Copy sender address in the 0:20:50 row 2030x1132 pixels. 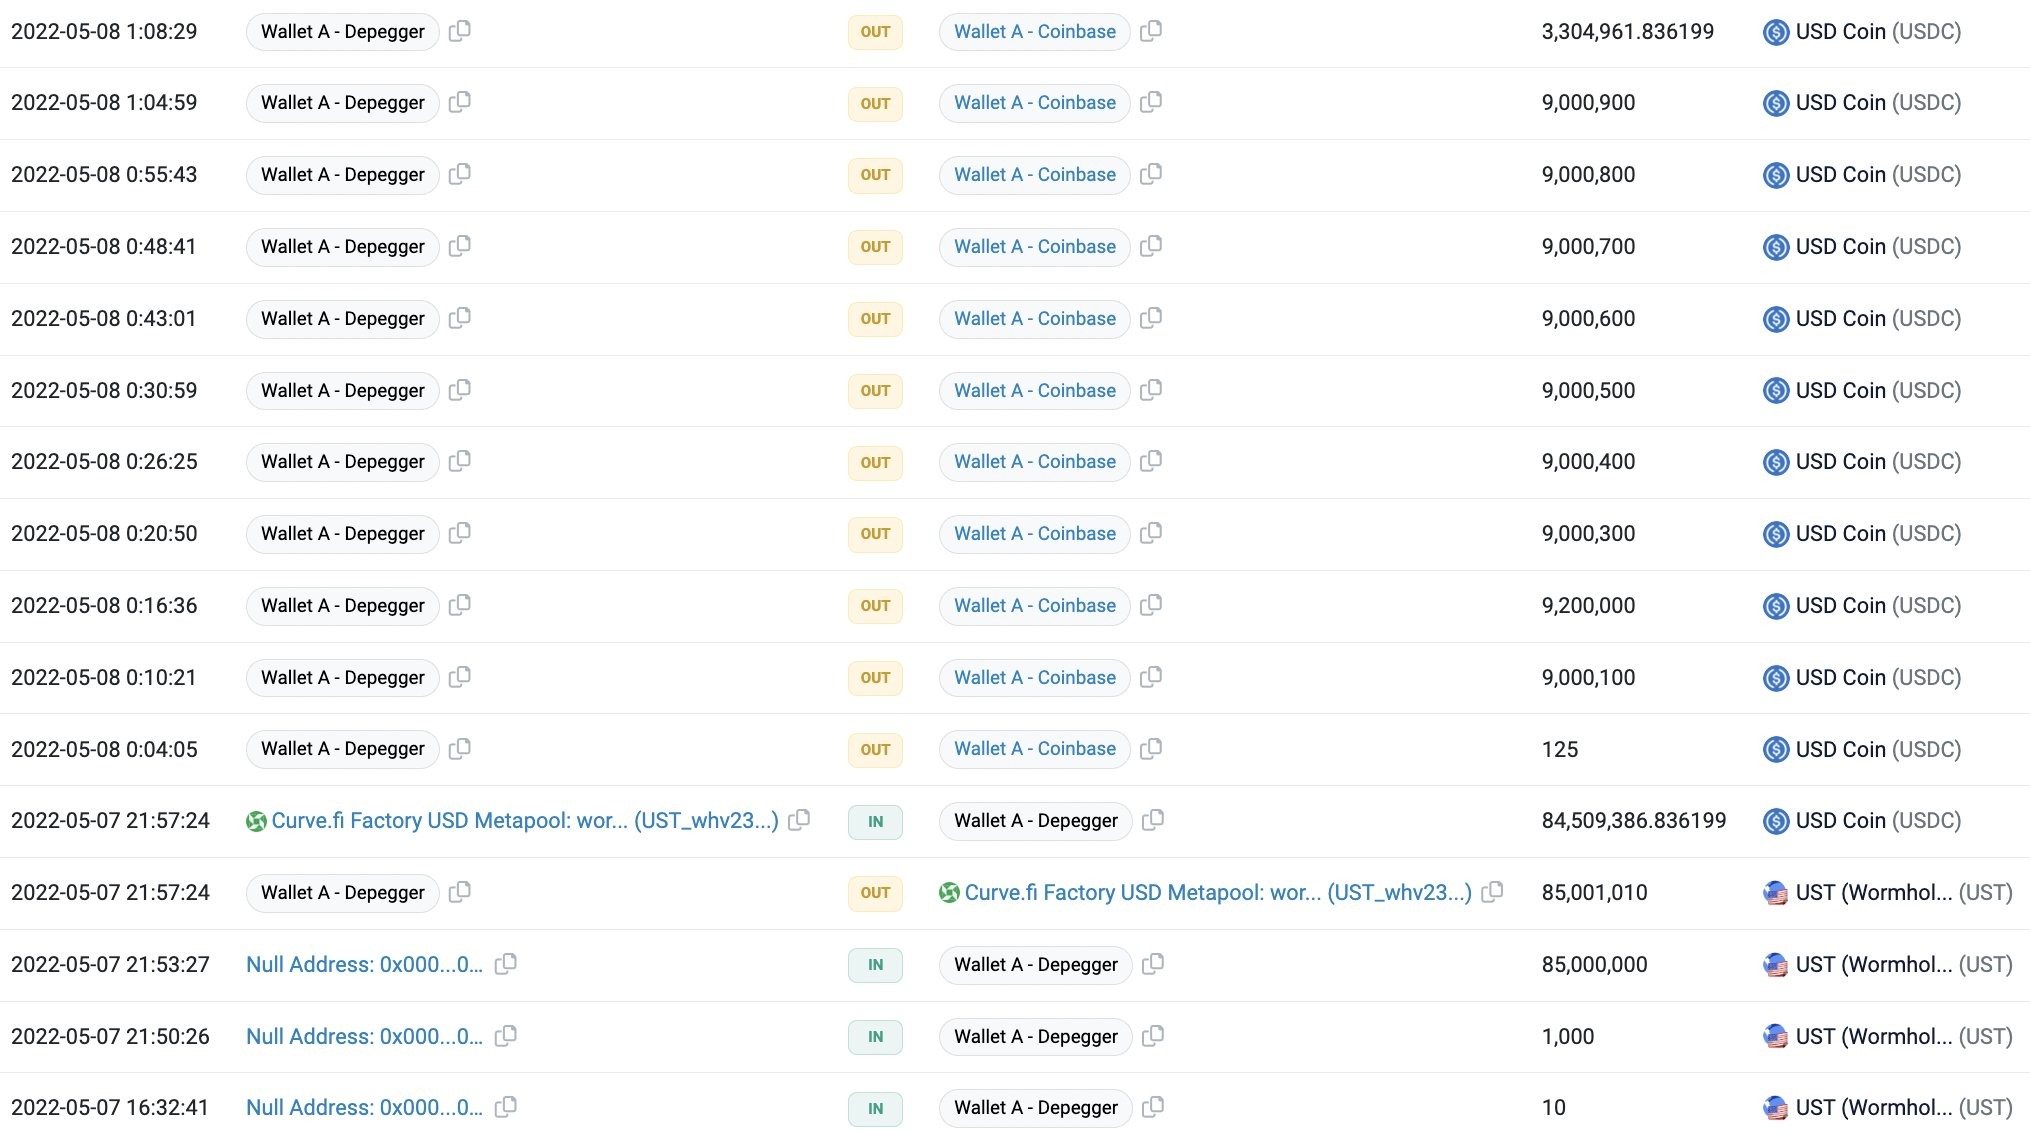coord(460,533)
